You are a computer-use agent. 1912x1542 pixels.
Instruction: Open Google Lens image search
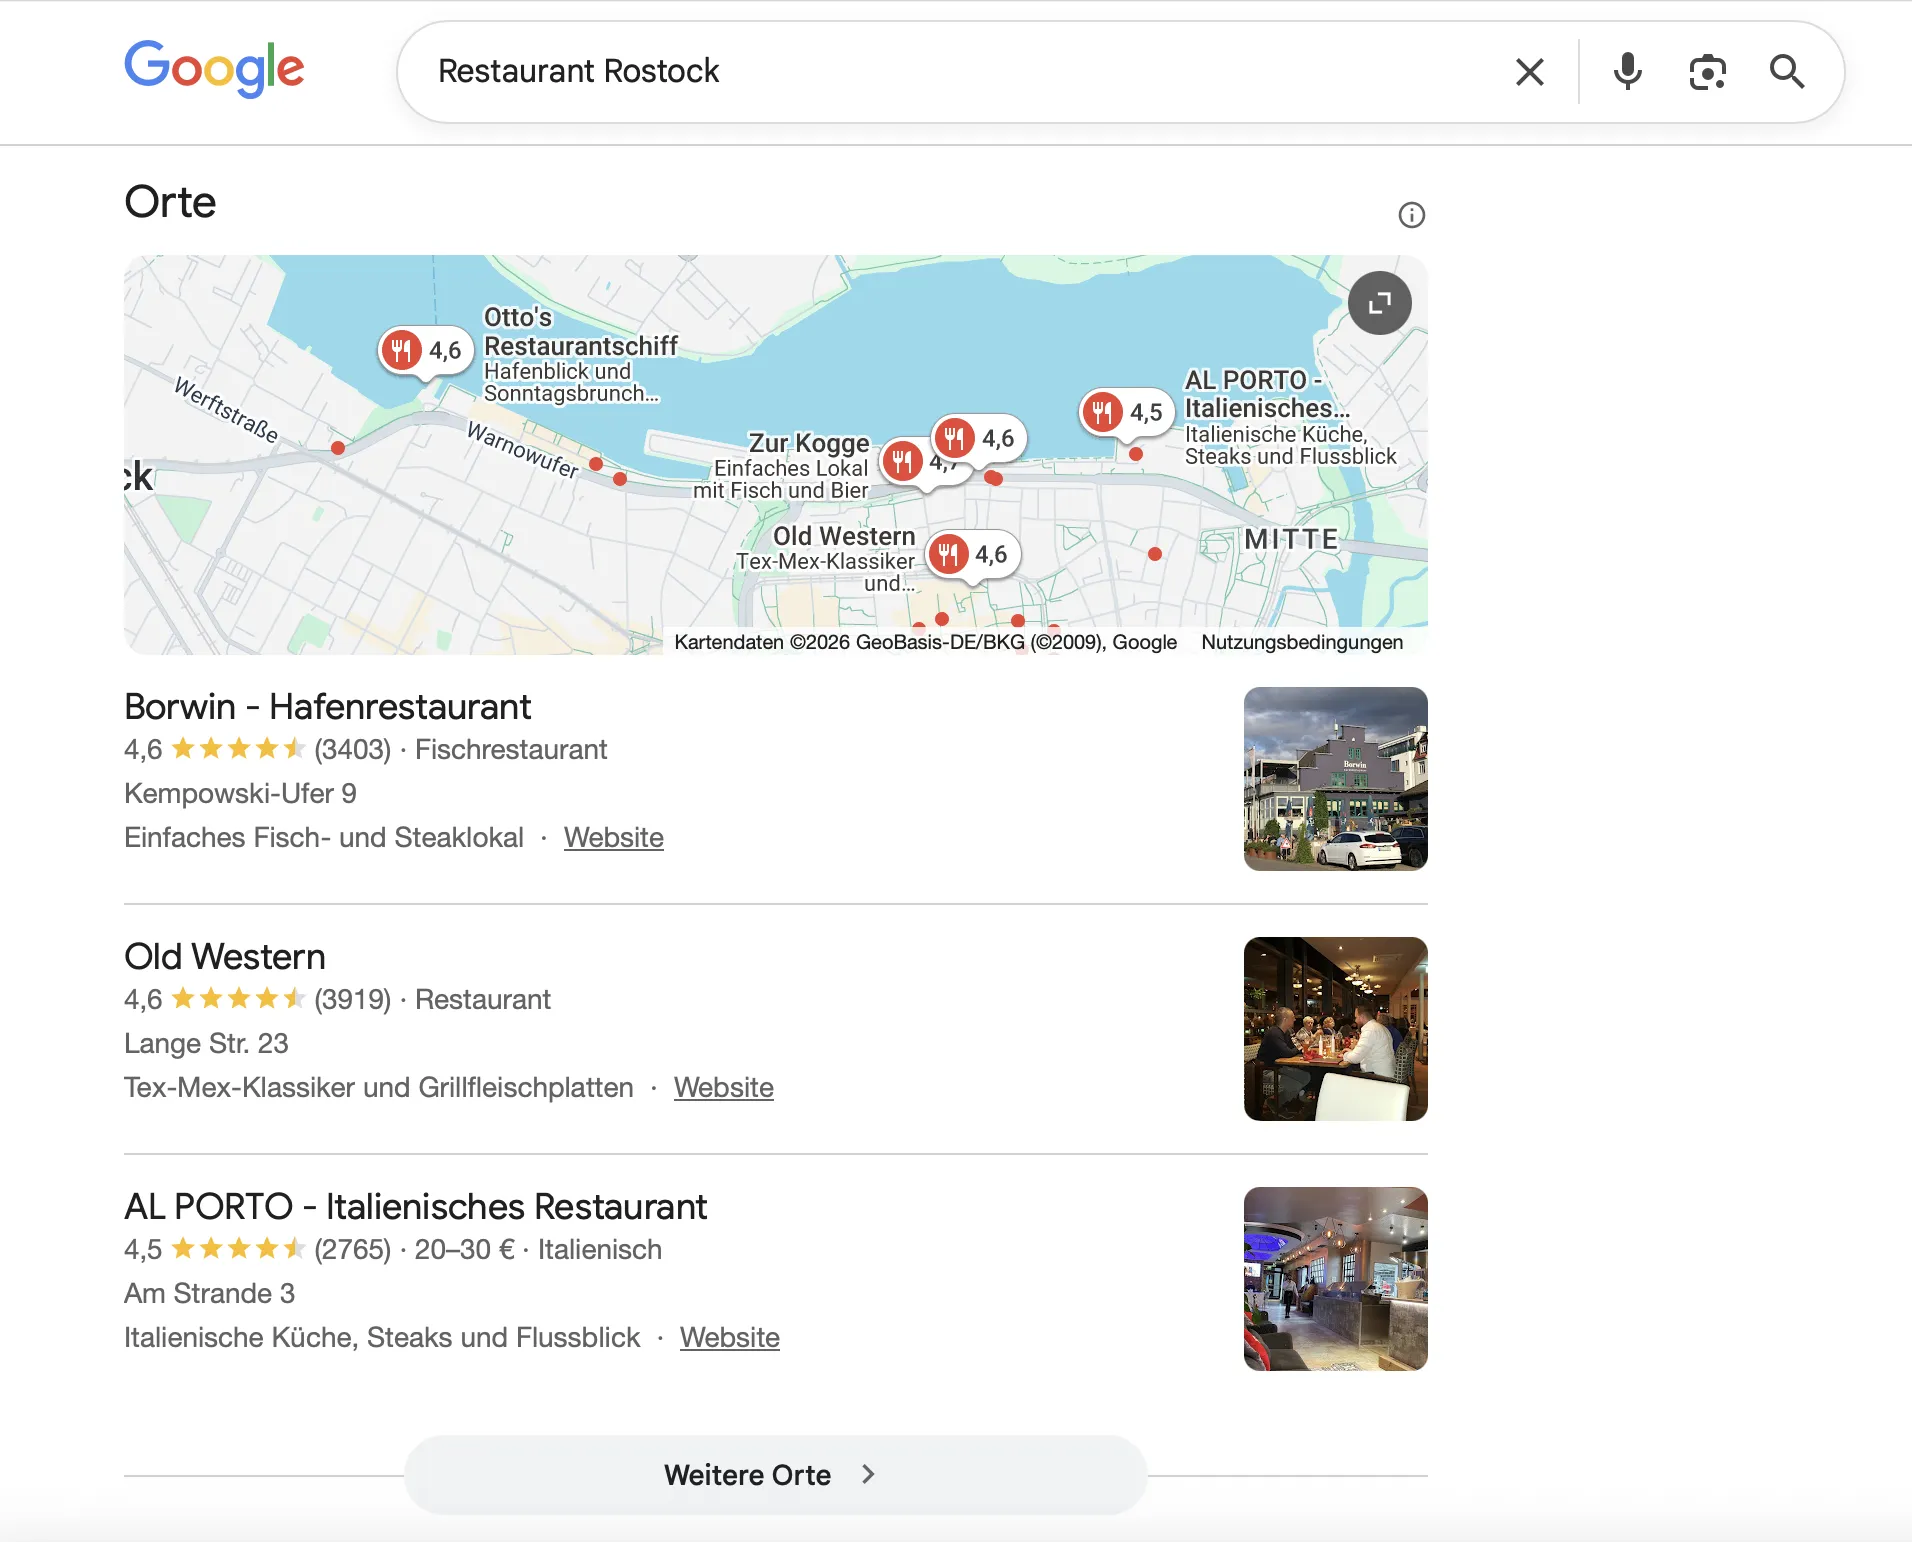pos(1707,72)
